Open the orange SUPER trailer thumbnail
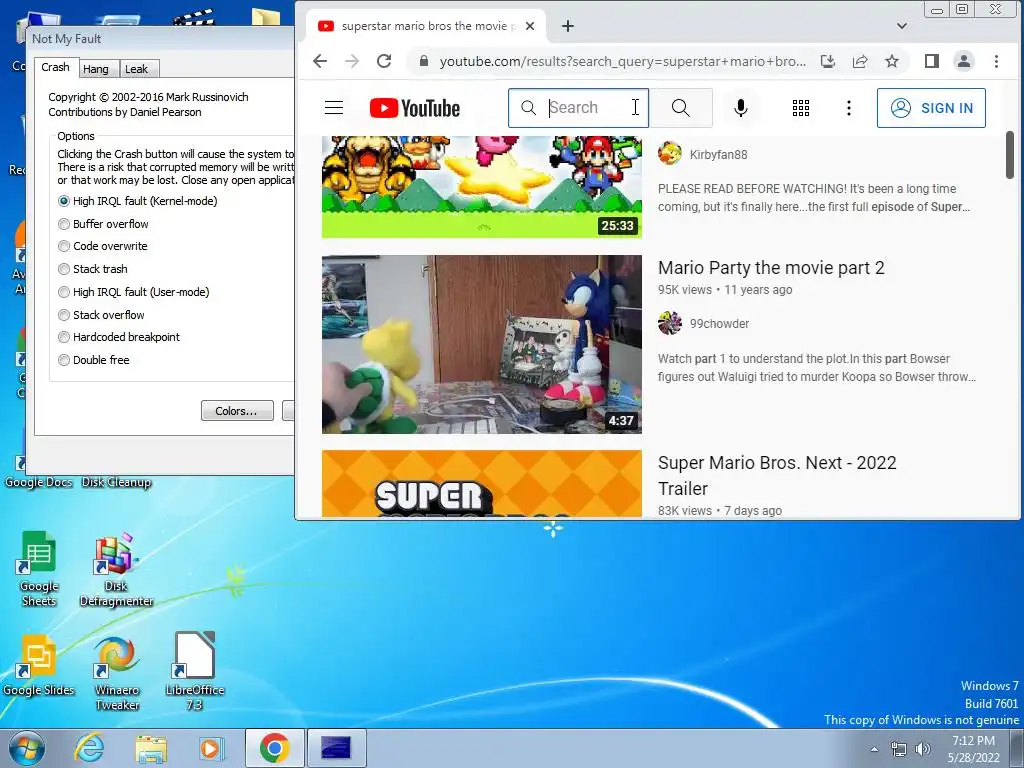 (x=481, y=484)
